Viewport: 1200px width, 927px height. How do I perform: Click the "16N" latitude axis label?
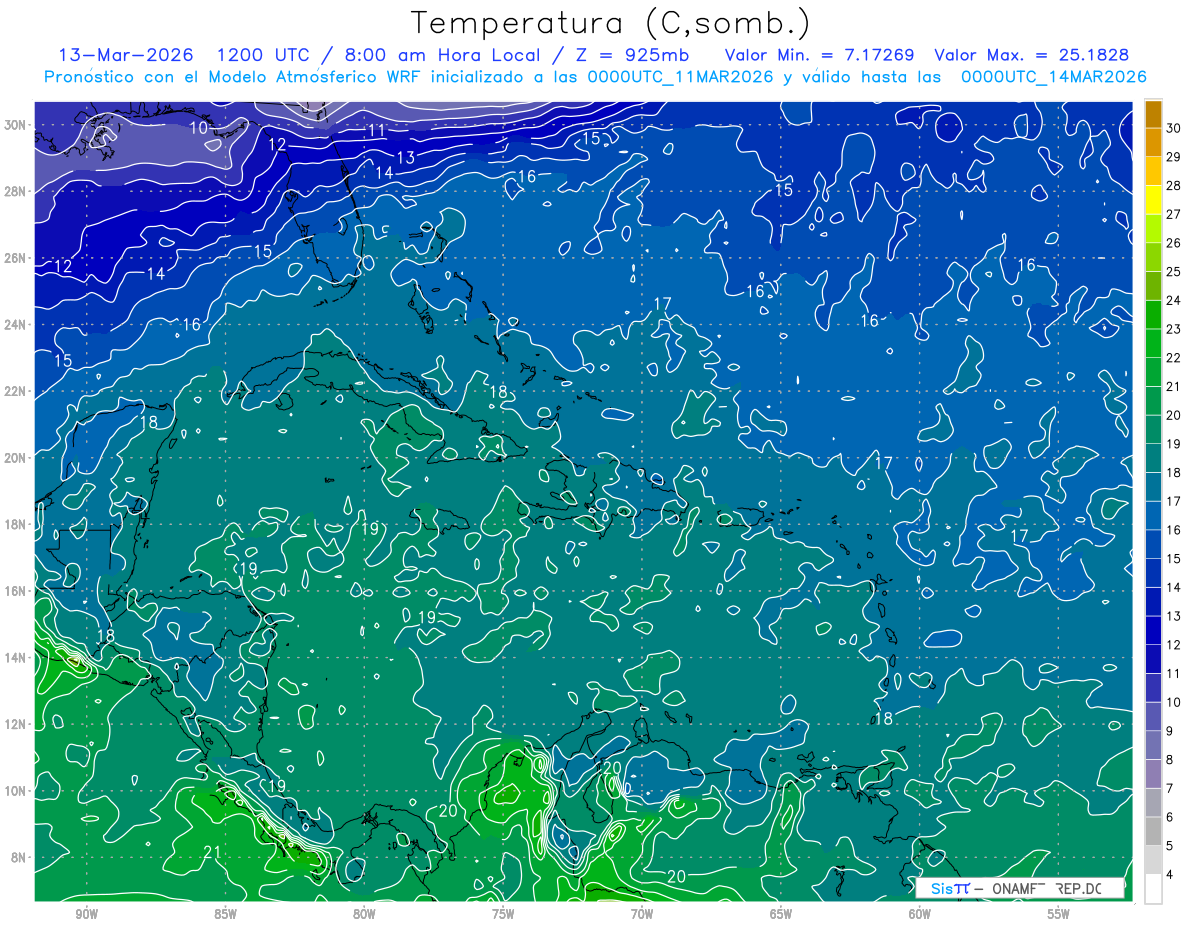(15, 591)
